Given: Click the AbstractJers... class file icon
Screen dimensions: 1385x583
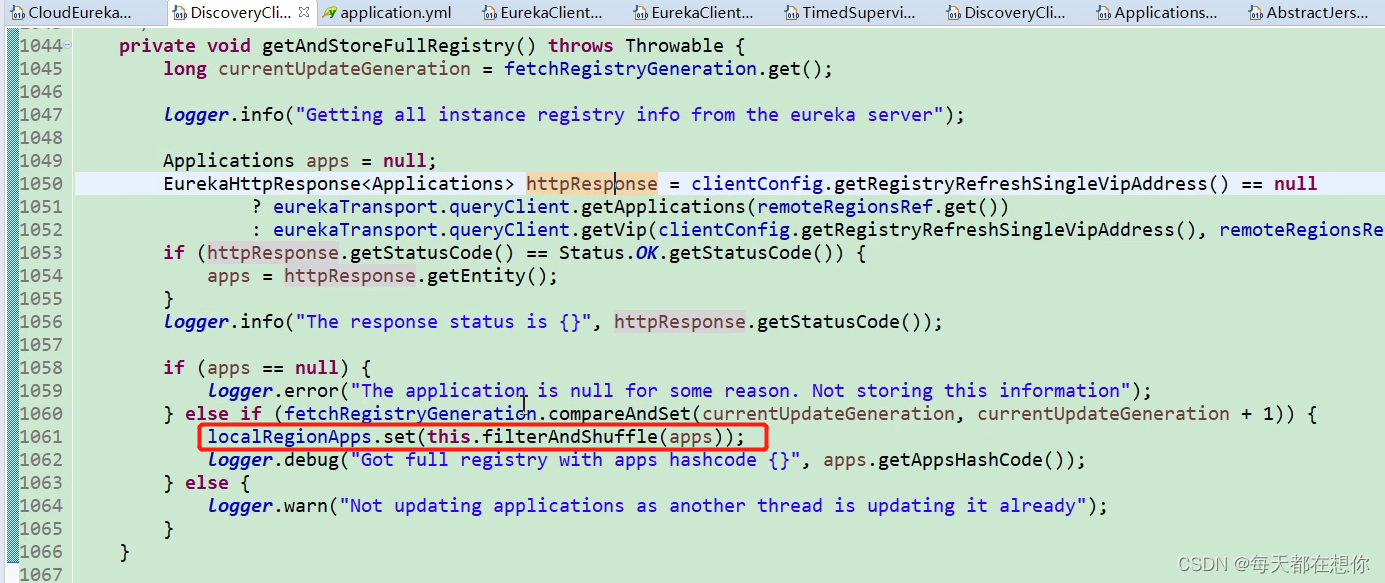Looking at the screenshot, I should (x=1256, y=13).
